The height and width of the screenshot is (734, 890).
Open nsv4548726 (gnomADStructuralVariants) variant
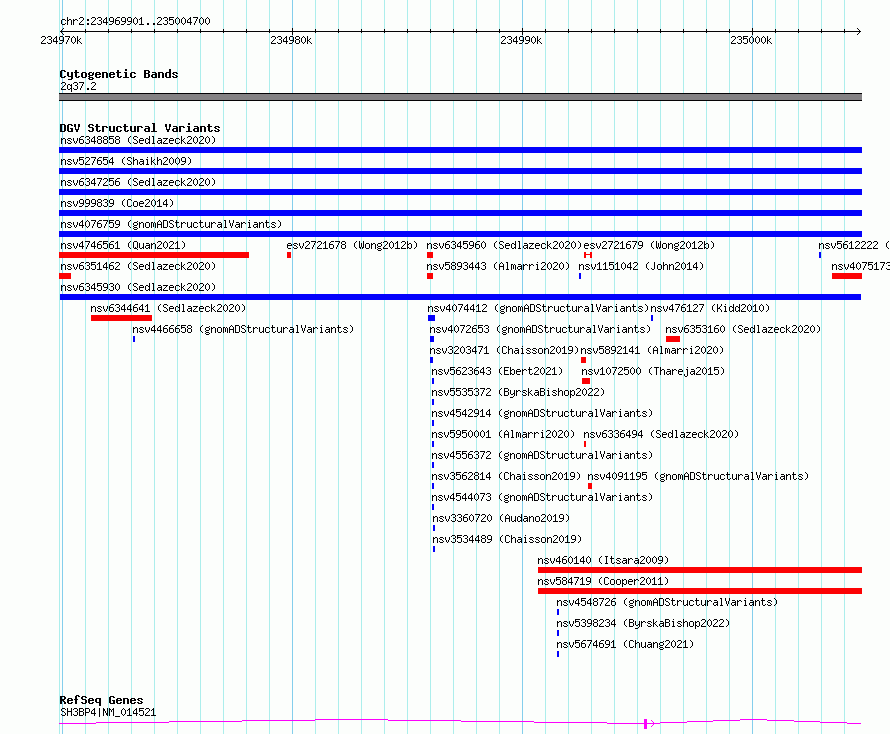tap(667, 602)
